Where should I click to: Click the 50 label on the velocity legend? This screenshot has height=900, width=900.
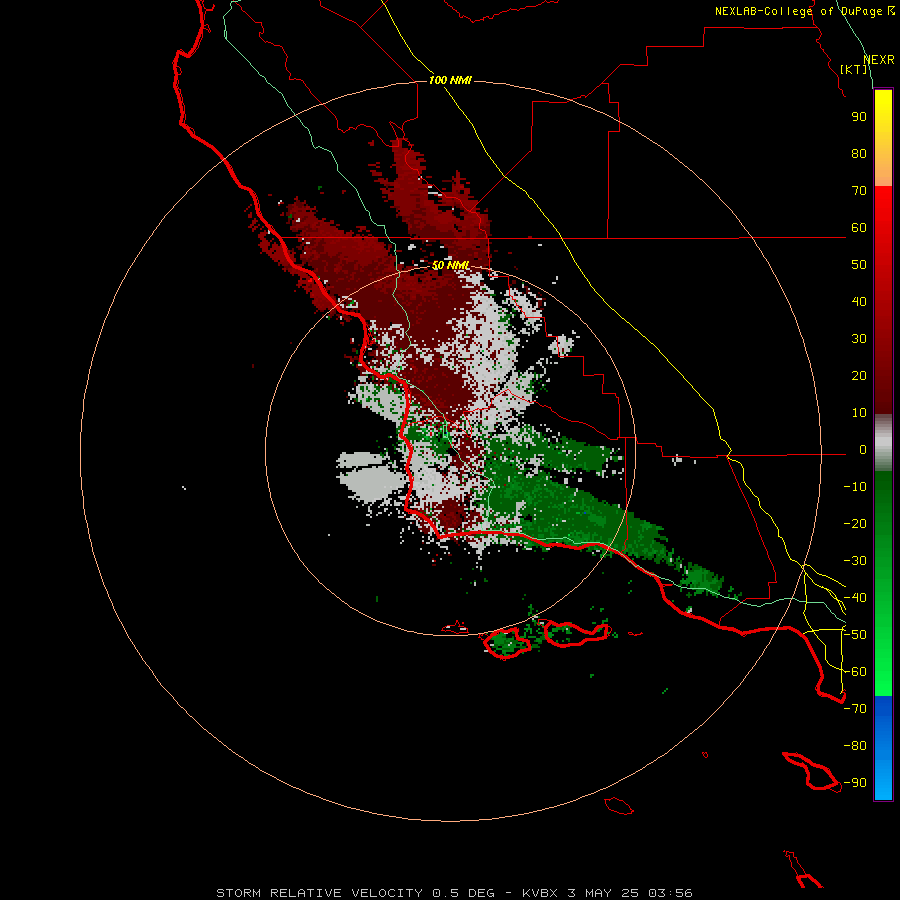click(859, 265)
